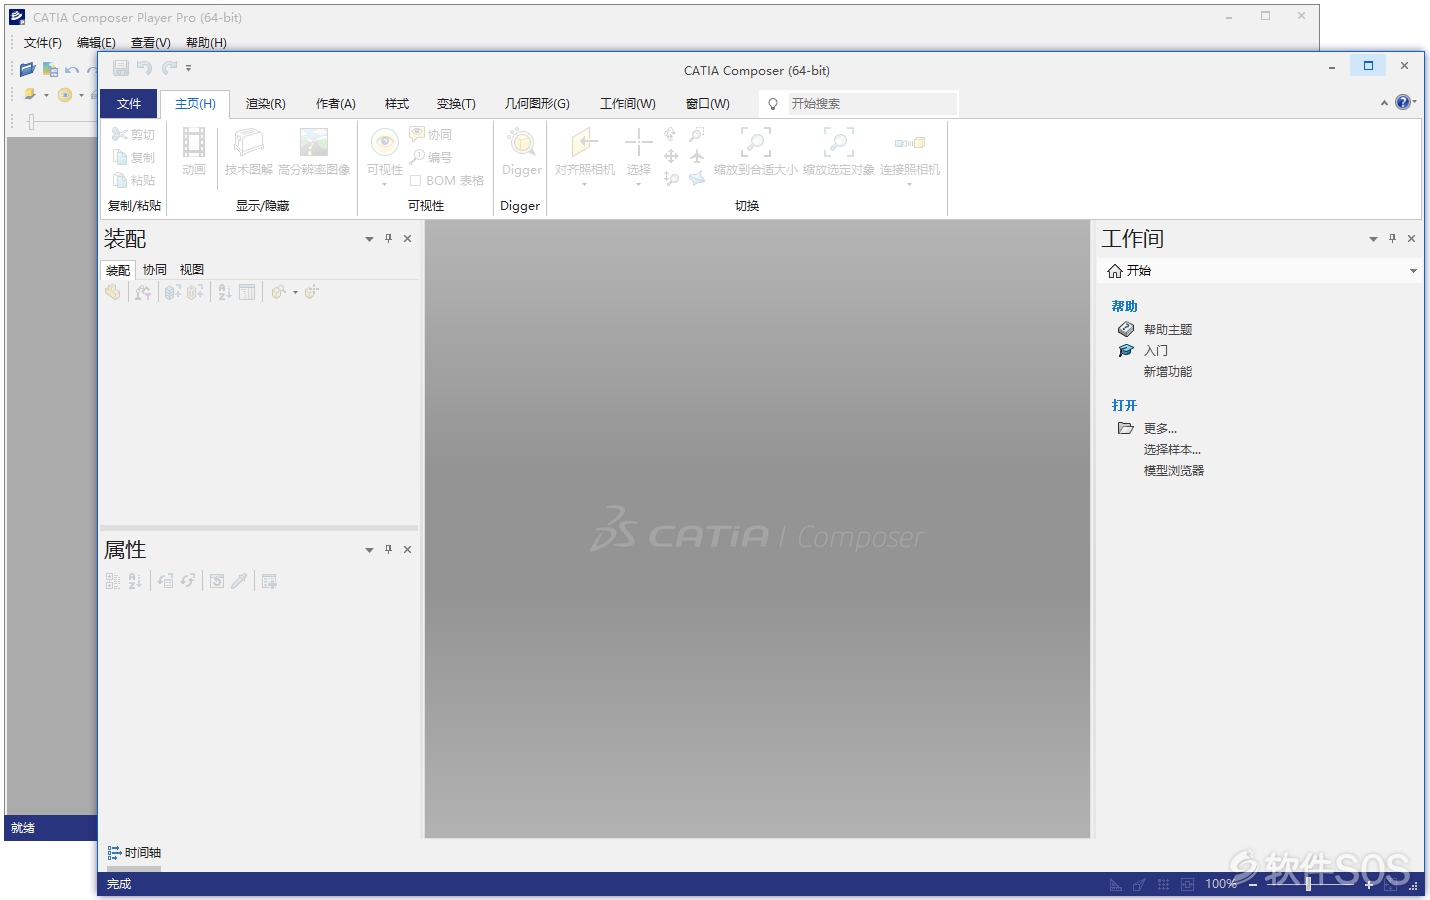Click the 复制 (copy) button
1430x900 pixels.
pos(134,157)
